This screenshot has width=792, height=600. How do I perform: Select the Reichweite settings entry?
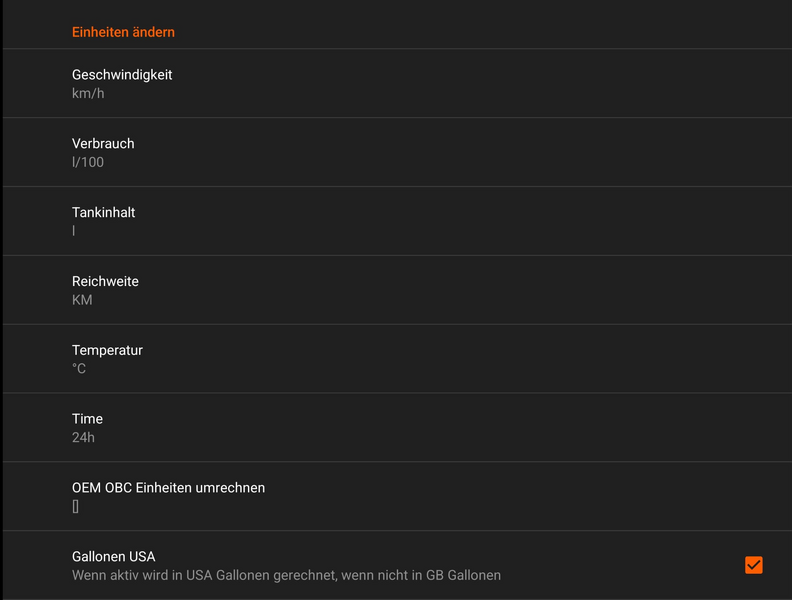pos(105,282)
